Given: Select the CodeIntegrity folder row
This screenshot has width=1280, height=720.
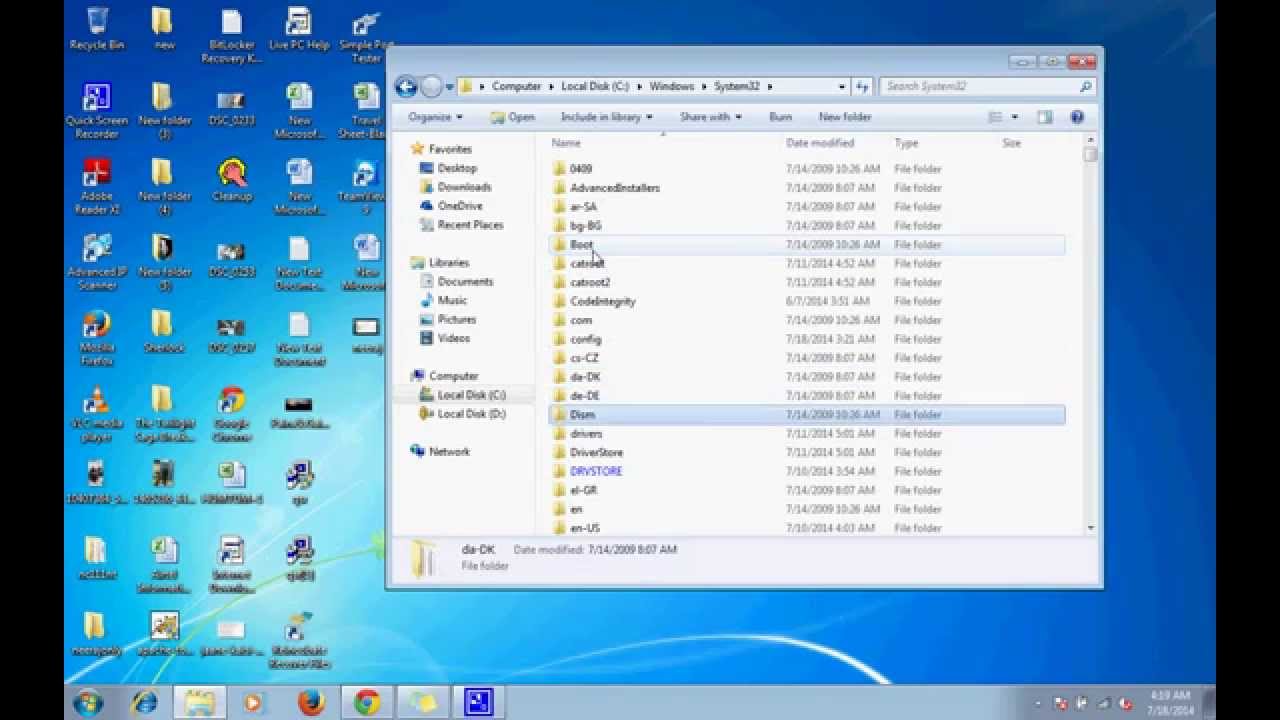Looking at the screenshot, I should 806,301.
